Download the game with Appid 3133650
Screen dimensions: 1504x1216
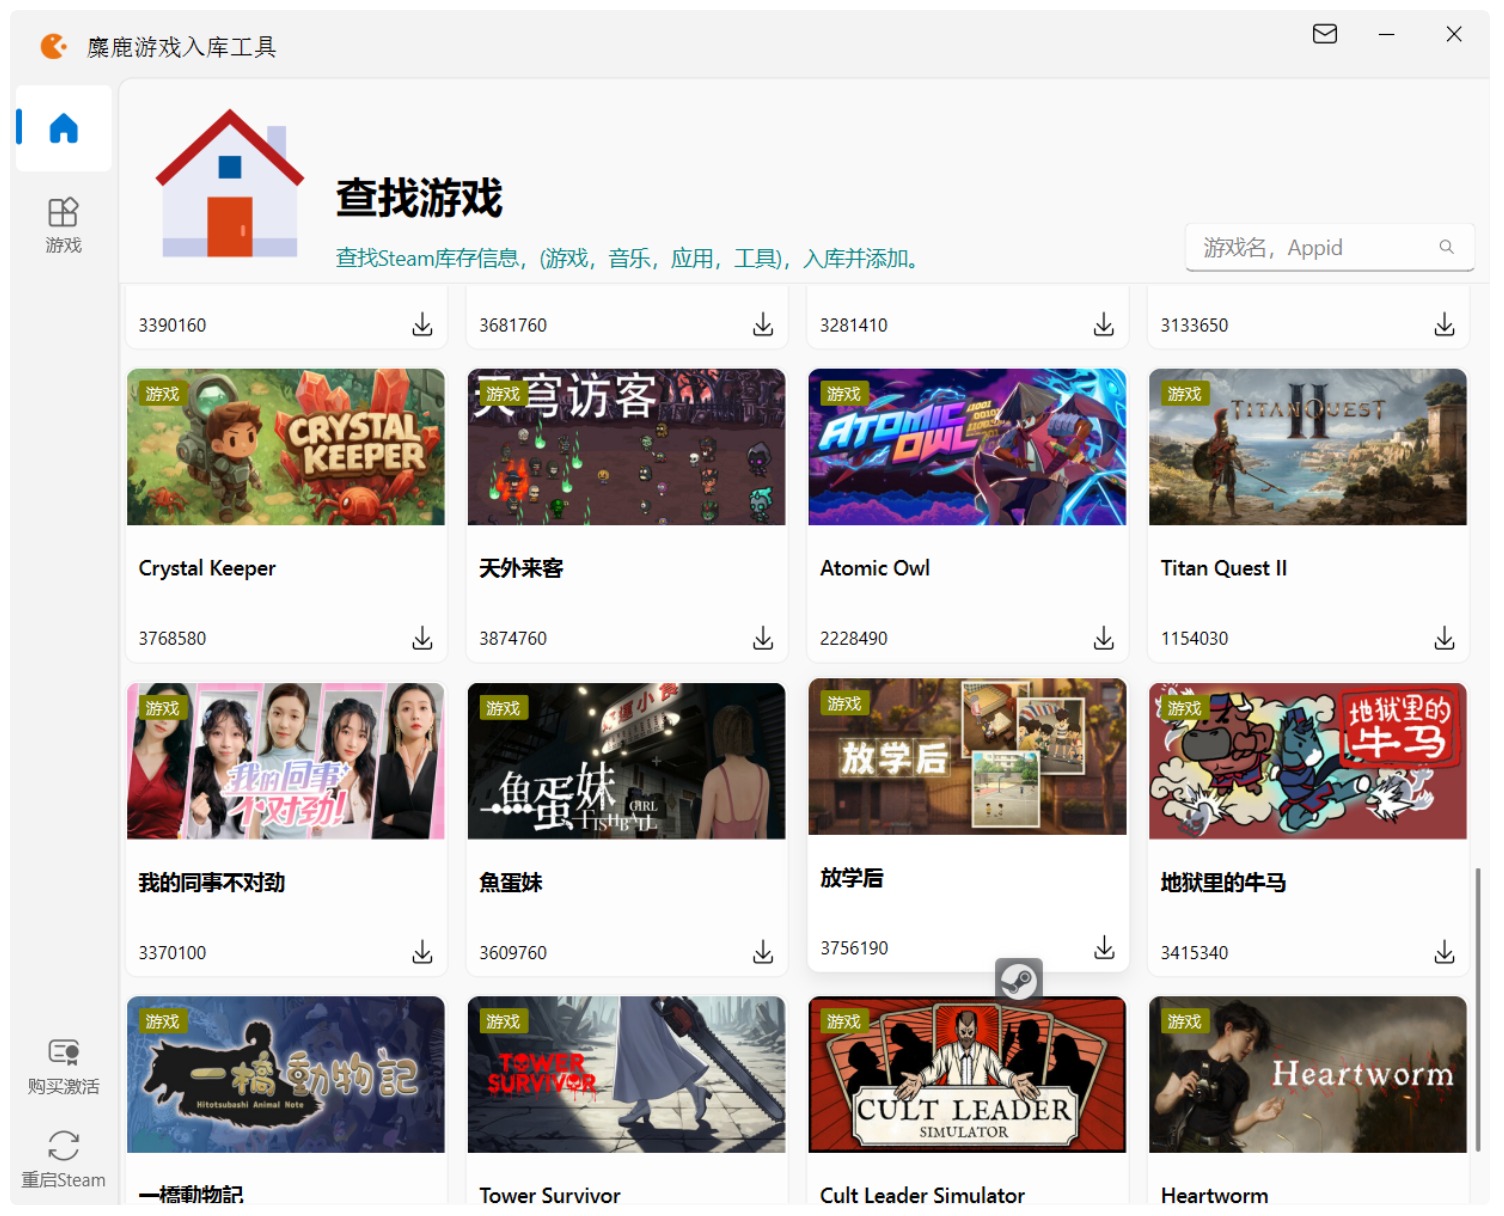click(x=1445, y=324)
